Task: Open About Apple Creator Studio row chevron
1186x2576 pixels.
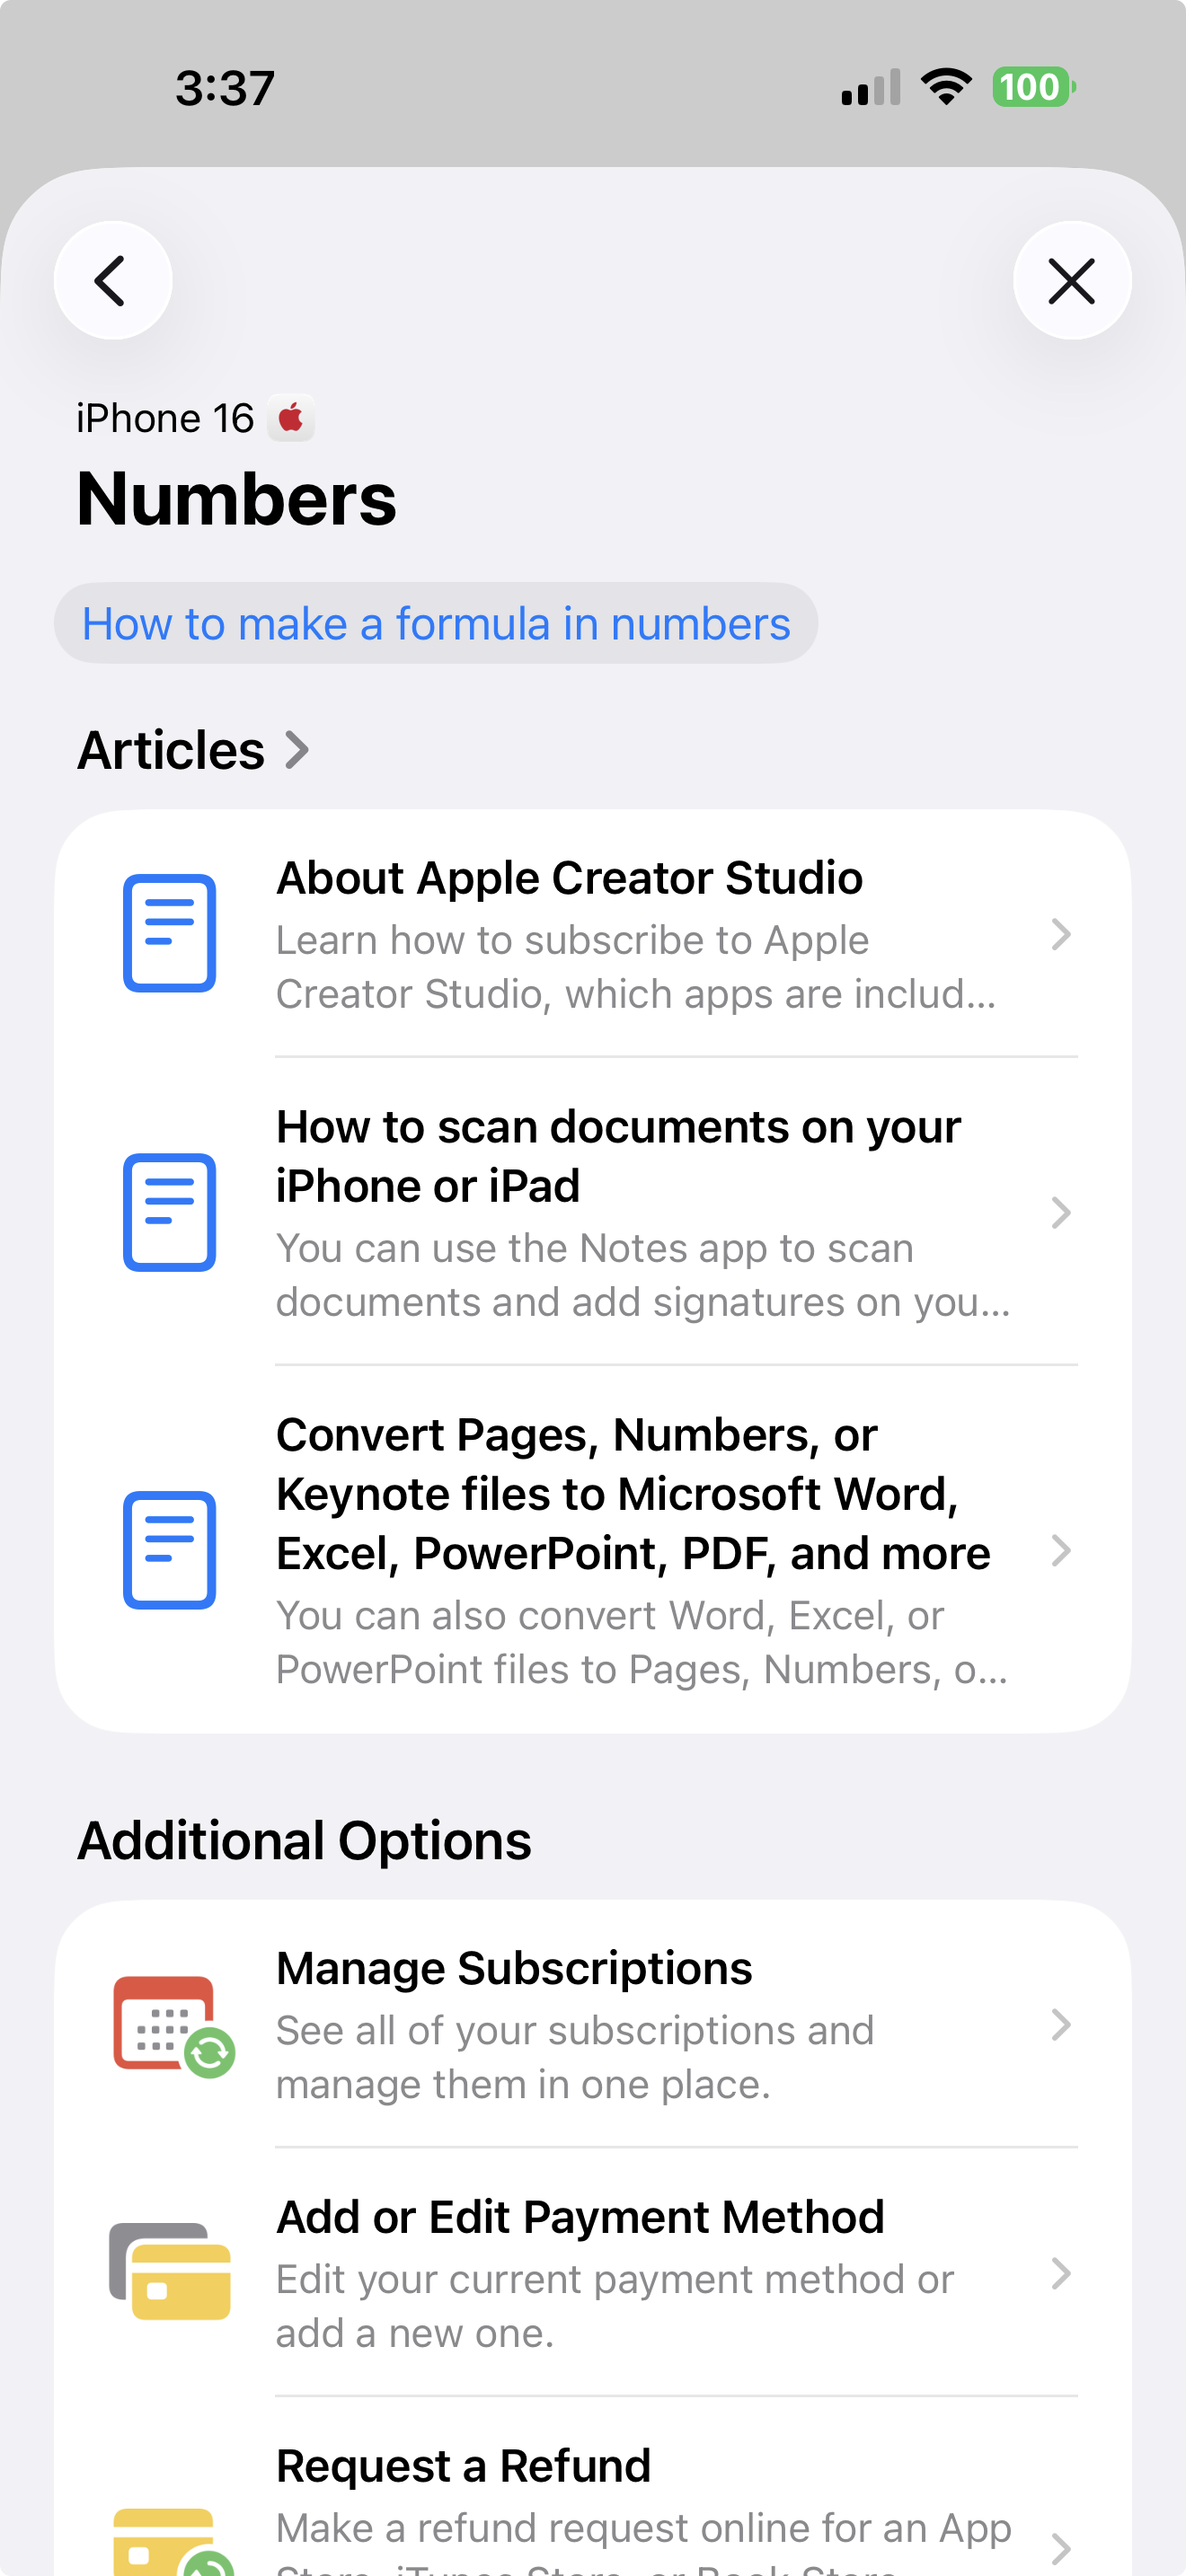Action: tap(1061, 934)
